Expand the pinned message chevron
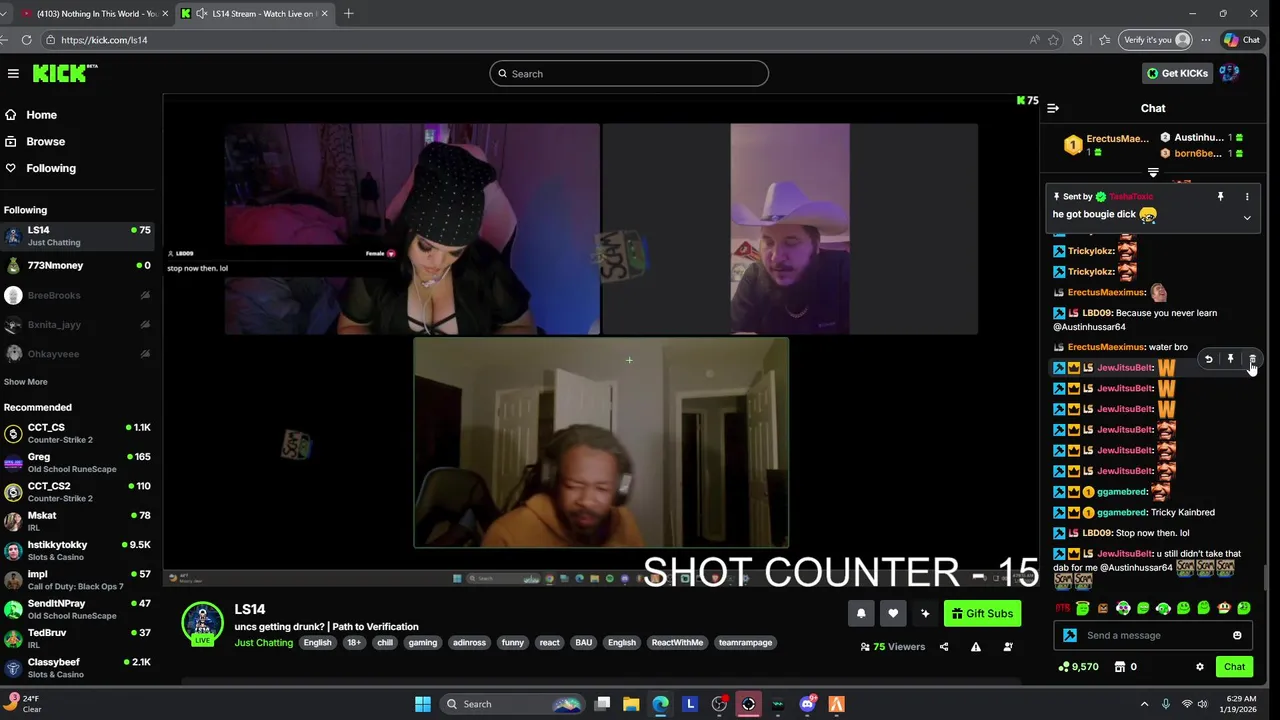The height and width of the screenshot is (720, 1280). point(1247,218)
